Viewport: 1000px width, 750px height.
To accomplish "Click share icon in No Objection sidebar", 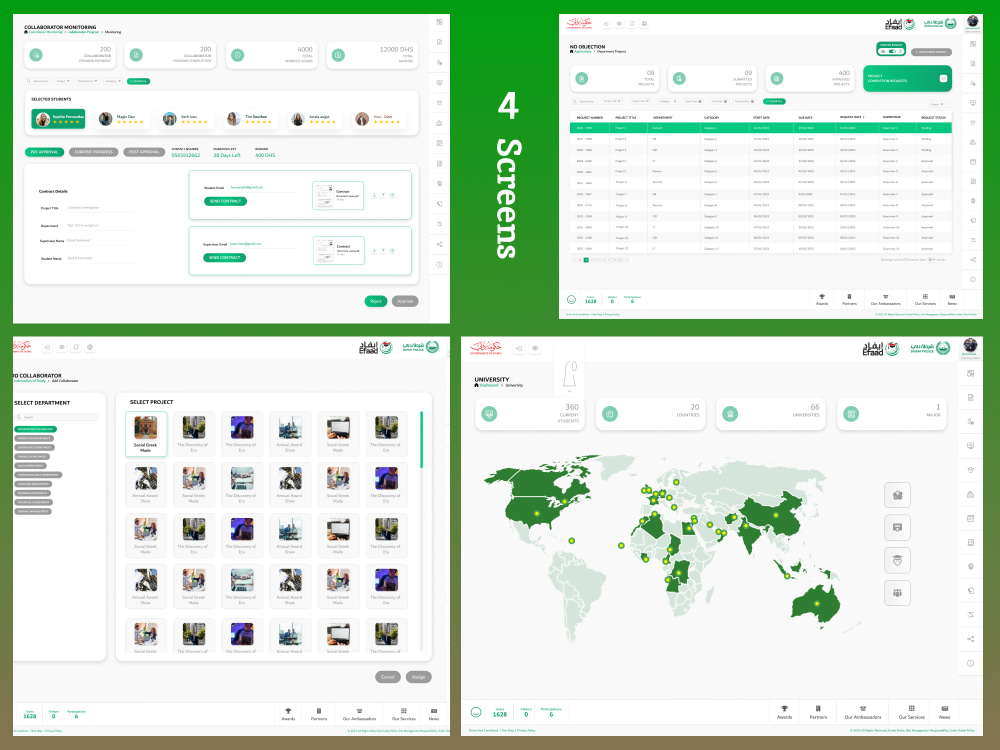I will pyautogui.click(x=973, y=260).
